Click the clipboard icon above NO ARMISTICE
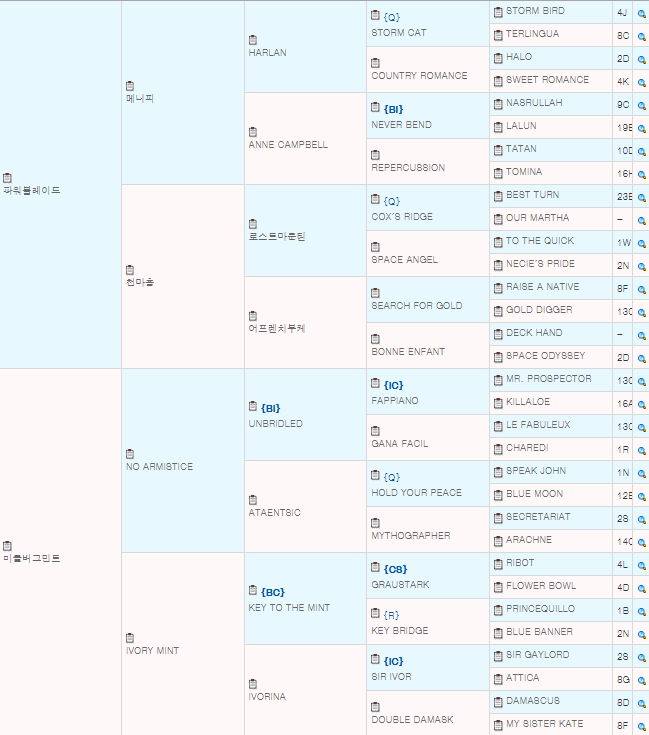 131,454
